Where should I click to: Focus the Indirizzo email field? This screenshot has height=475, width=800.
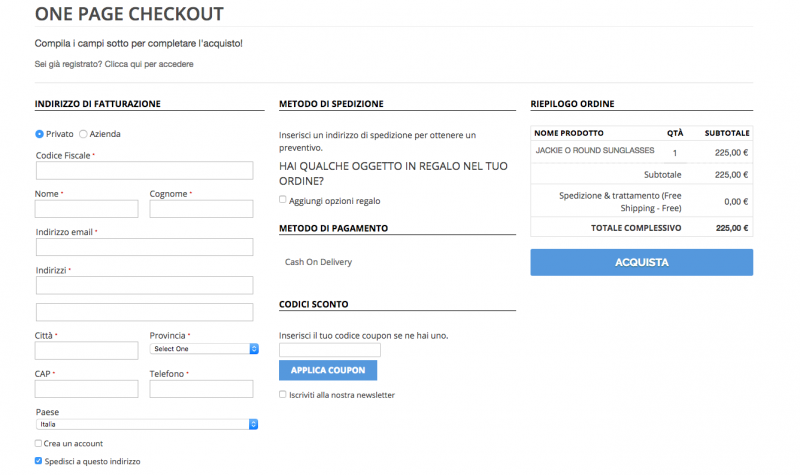144,247
